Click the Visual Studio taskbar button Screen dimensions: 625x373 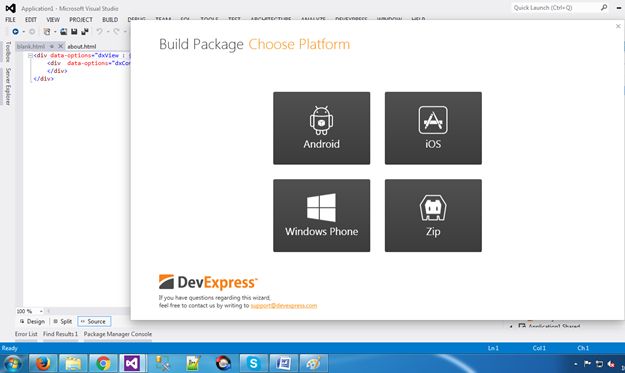click(132, 363)
